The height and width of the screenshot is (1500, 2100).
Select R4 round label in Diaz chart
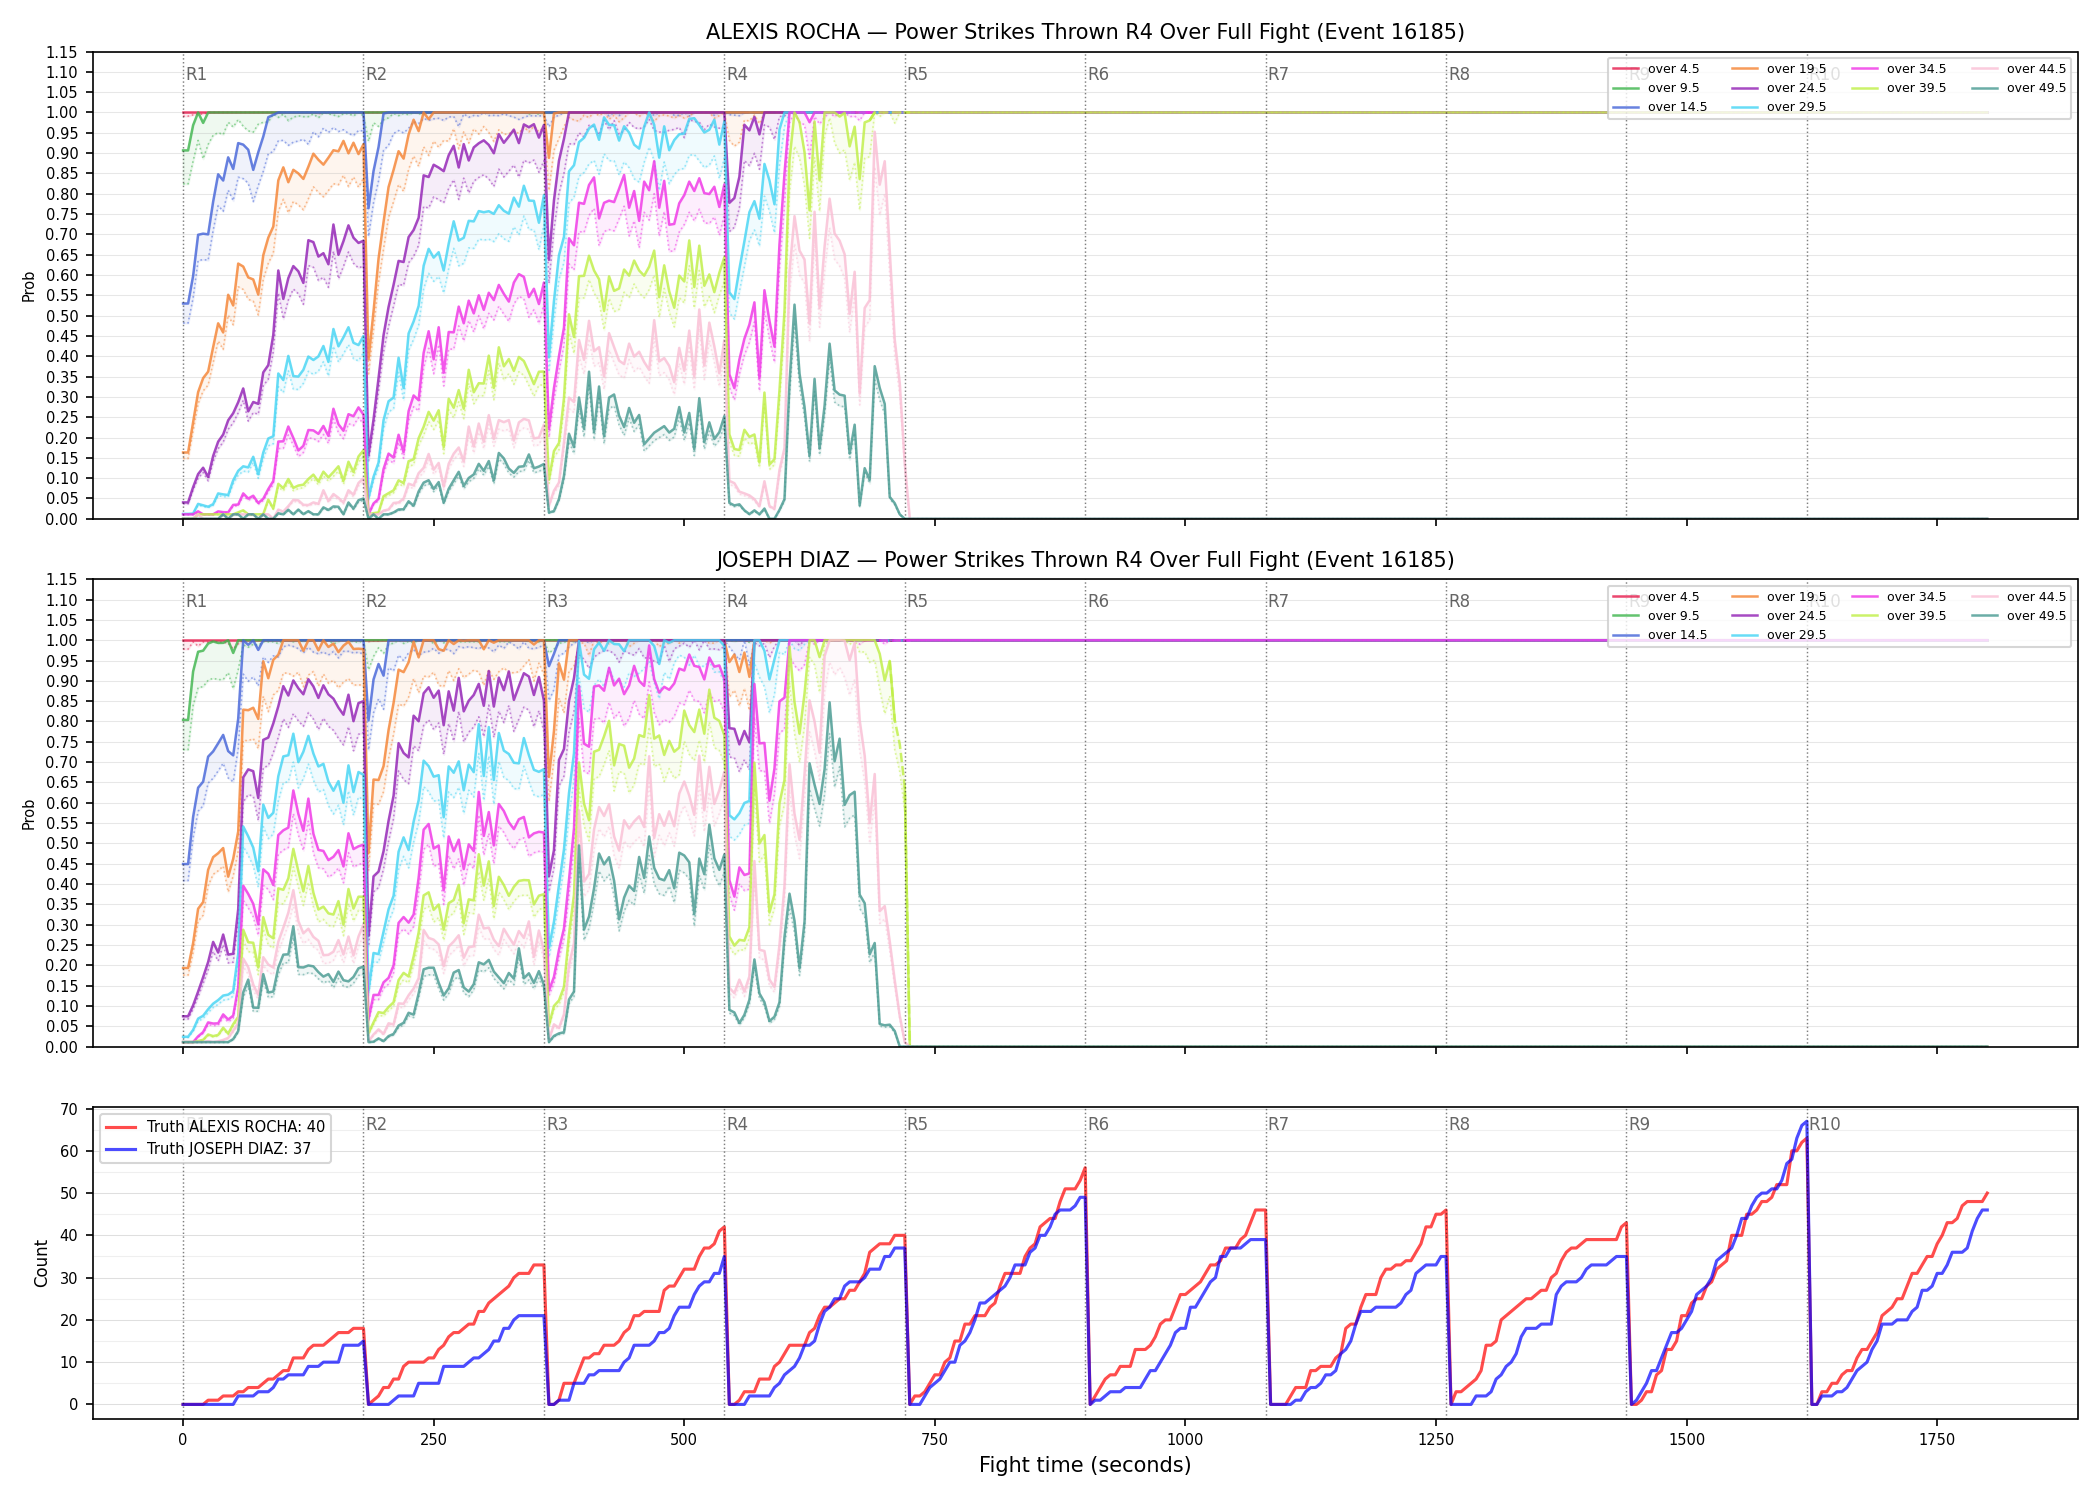(x=737, y=601)
